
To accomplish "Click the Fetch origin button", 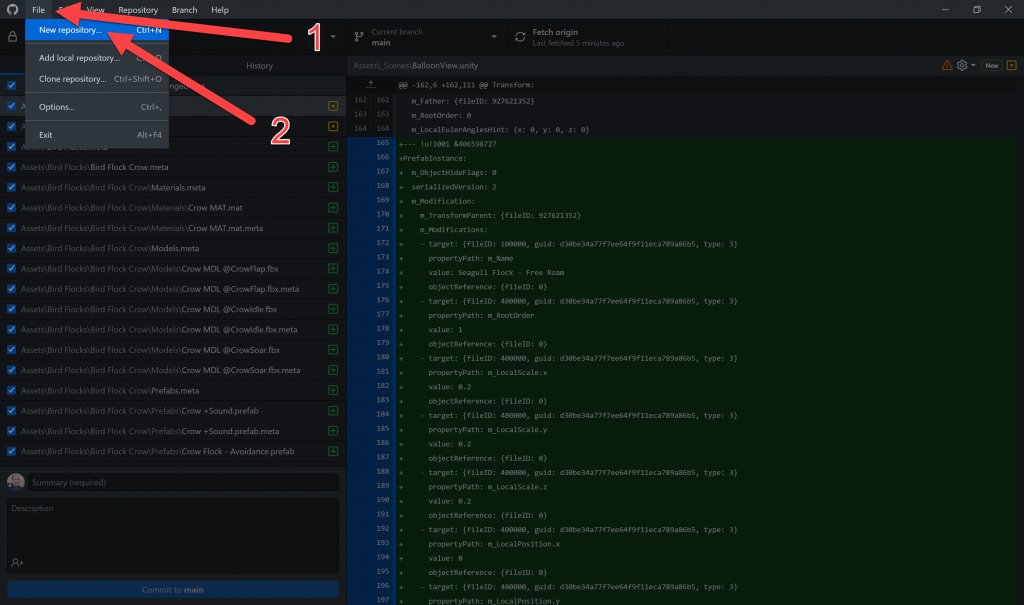I will point(588,37).
